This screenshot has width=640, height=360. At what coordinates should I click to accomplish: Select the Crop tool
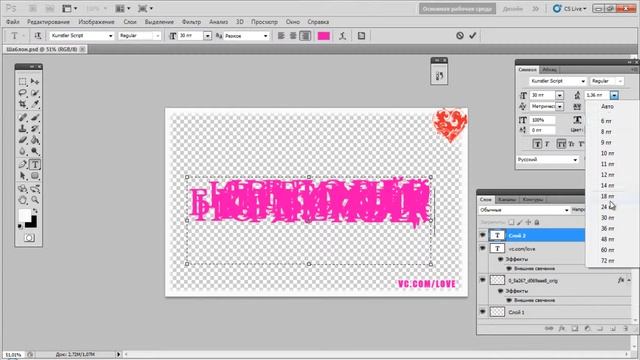pos(22,104)
